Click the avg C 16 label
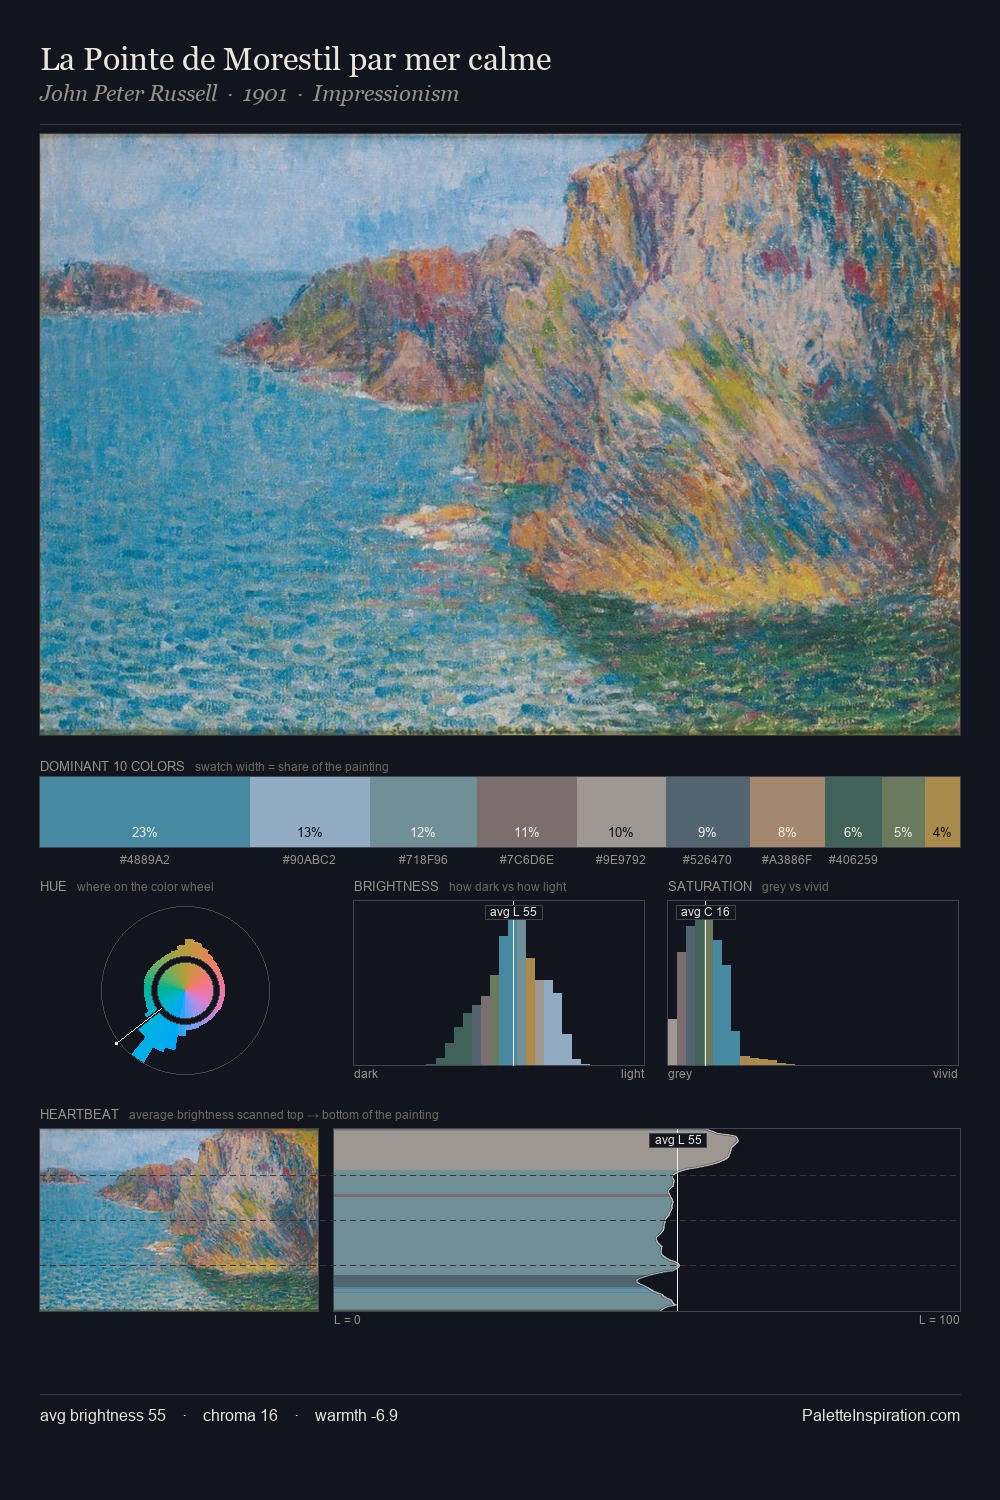1000x1500 pixels. coord(705,912)
